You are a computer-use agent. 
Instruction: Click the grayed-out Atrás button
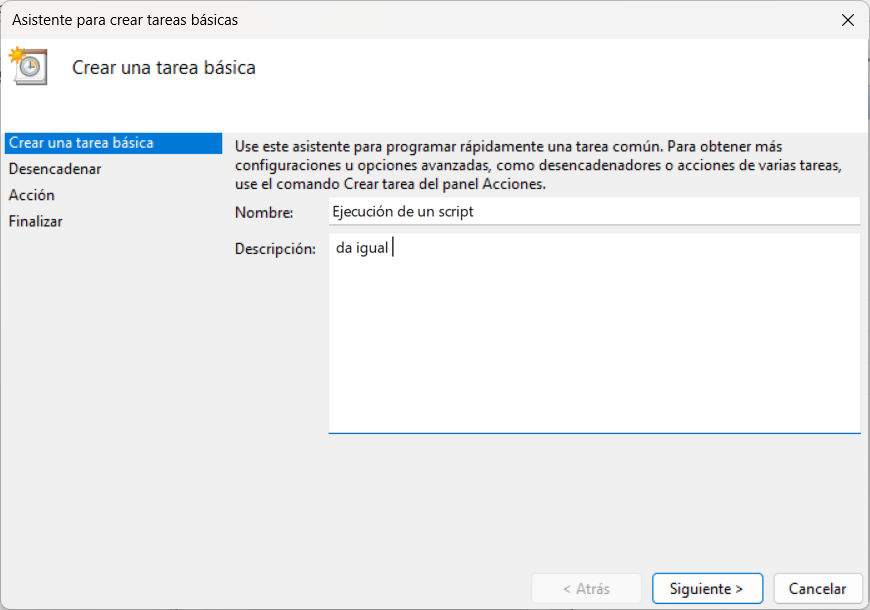click(x=586, y=588)
